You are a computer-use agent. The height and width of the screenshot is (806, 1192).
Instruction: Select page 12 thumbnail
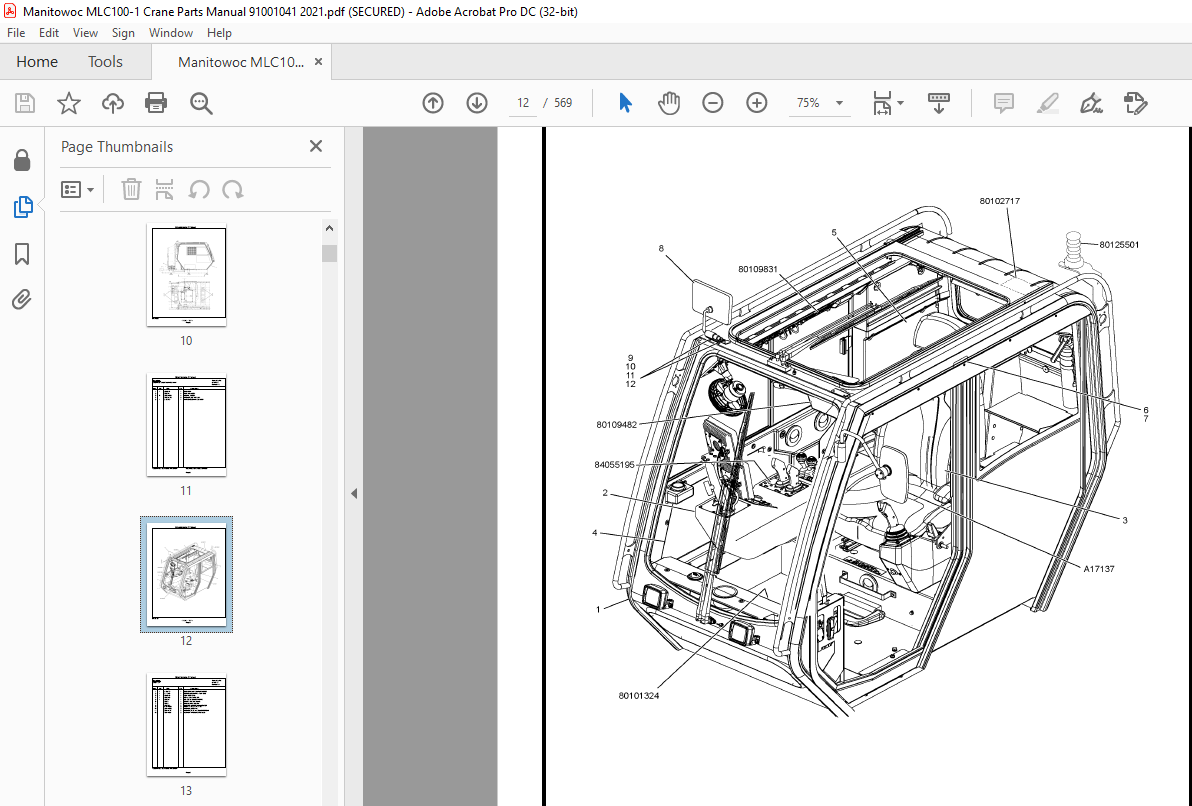(x=186, y=574)
